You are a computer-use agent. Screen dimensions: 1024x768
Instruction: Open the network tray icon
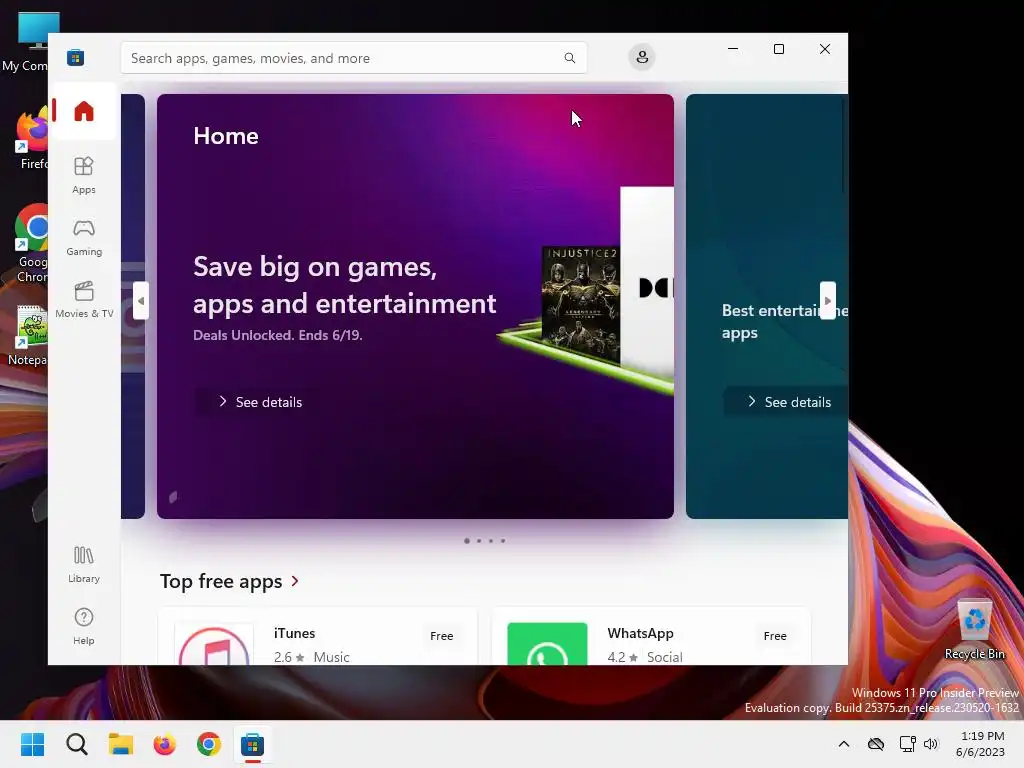coord(908,744)
